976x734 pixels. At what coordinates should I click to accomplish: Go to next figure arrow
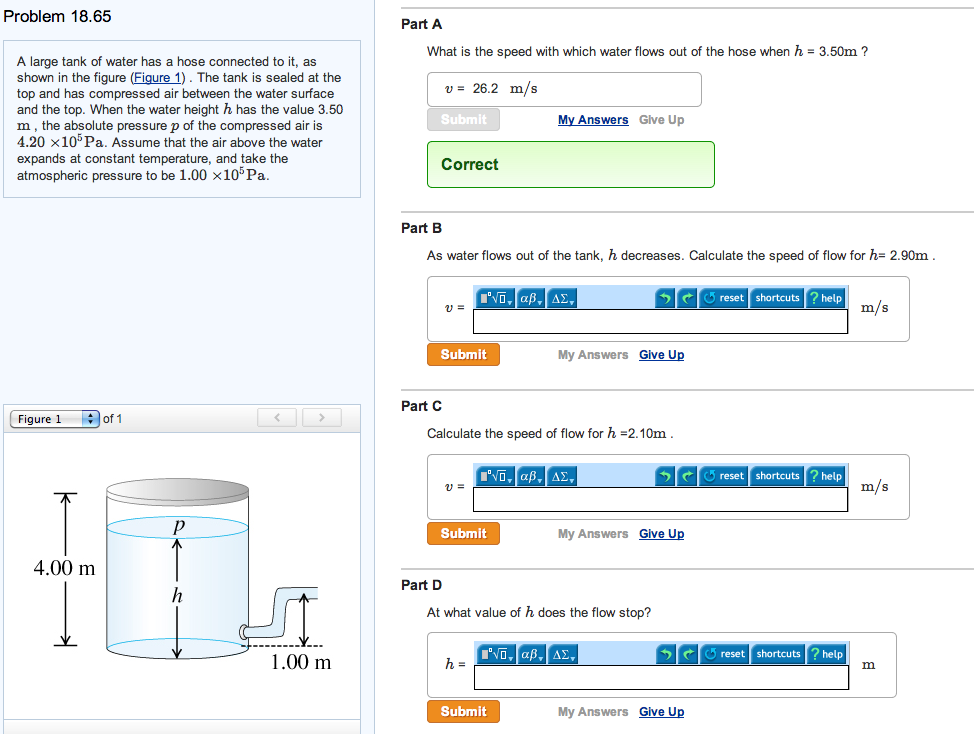[x=322, y=418]
